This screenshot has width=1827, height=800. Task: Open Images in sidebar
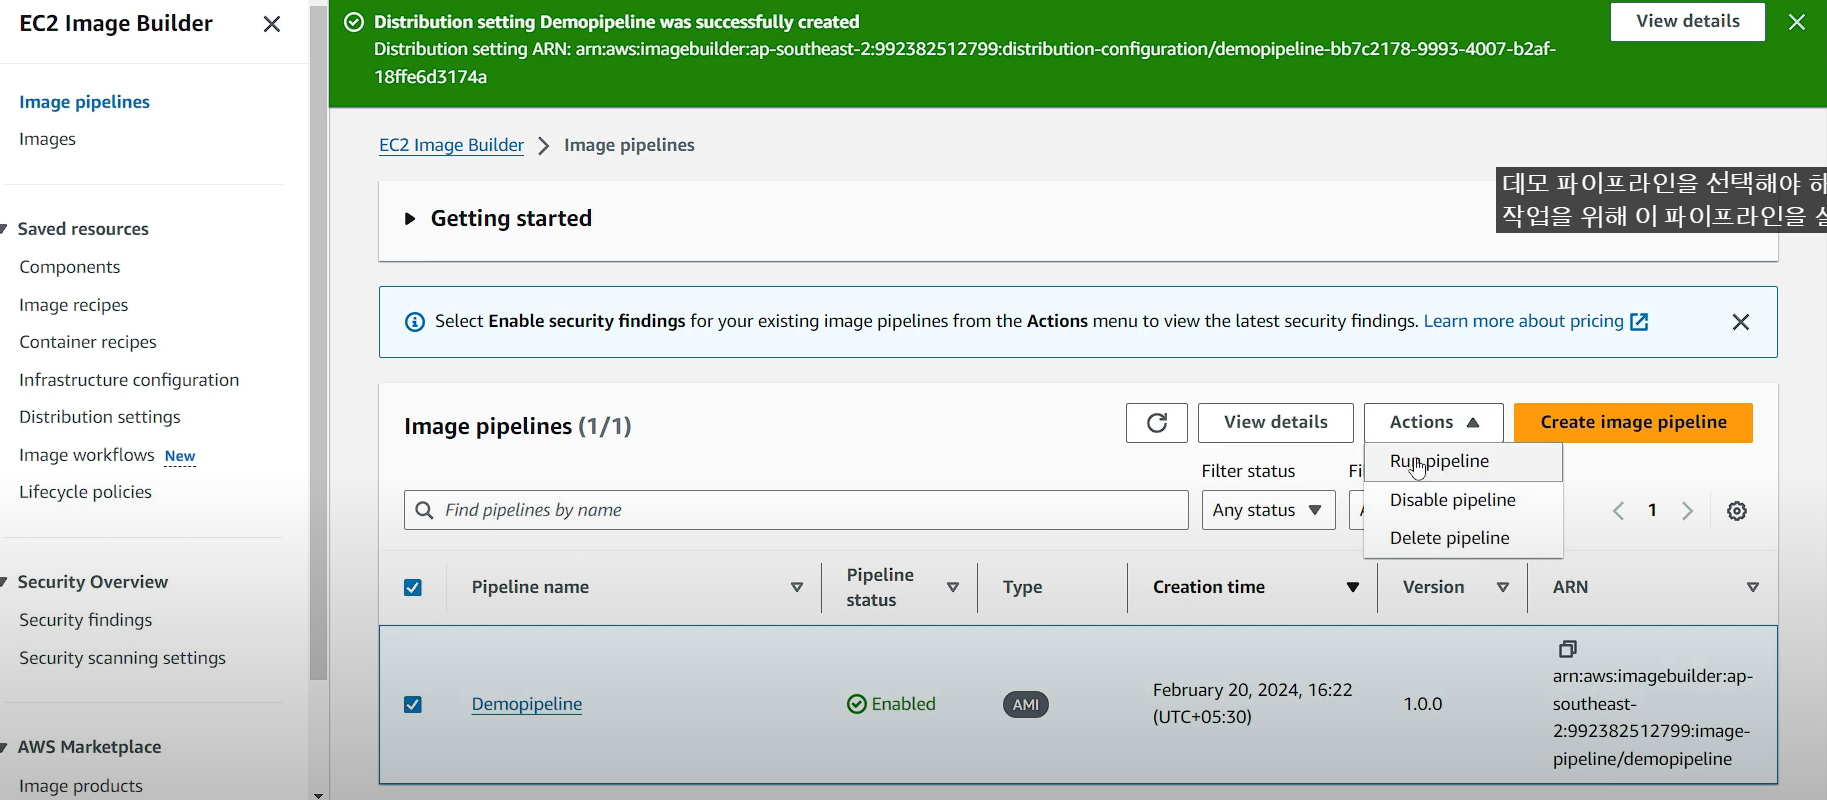pos(47,139)
